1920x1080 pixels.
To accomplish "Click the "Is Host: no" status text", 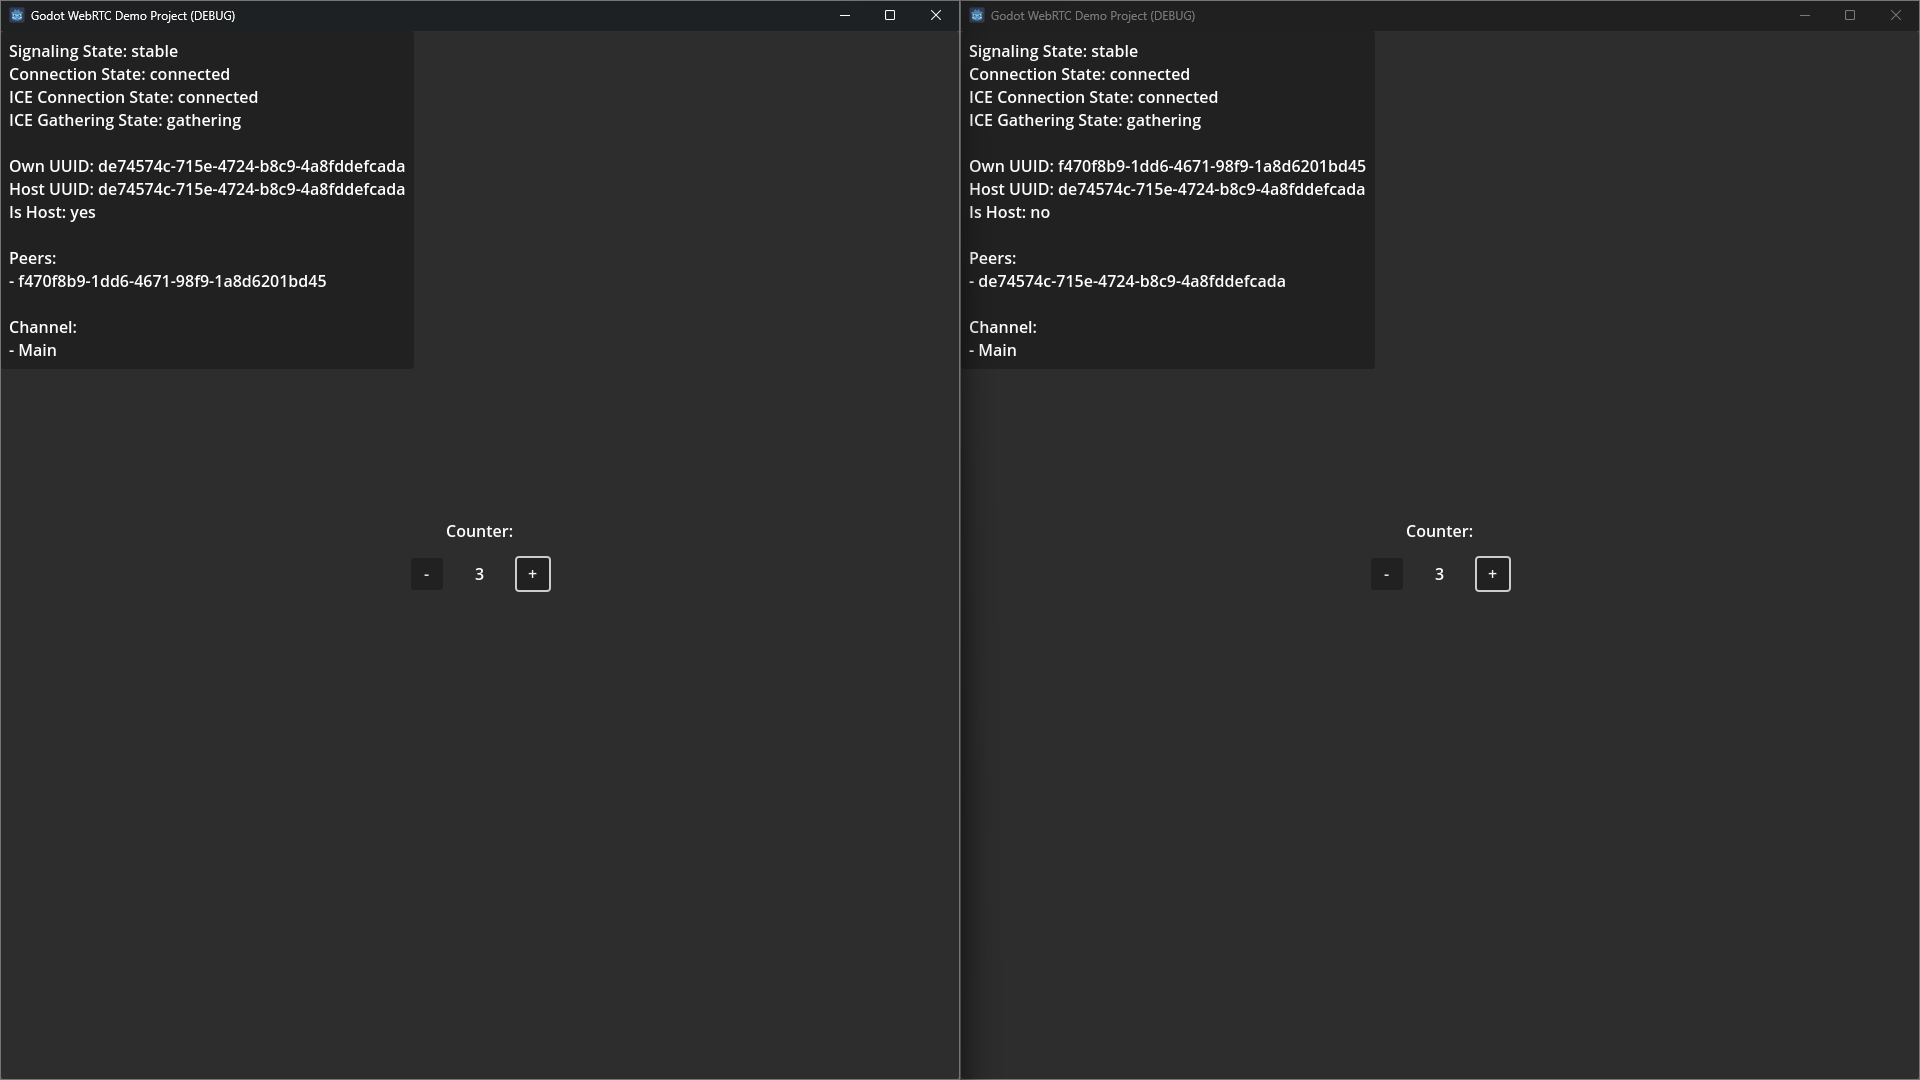I will pos(1009,212).
